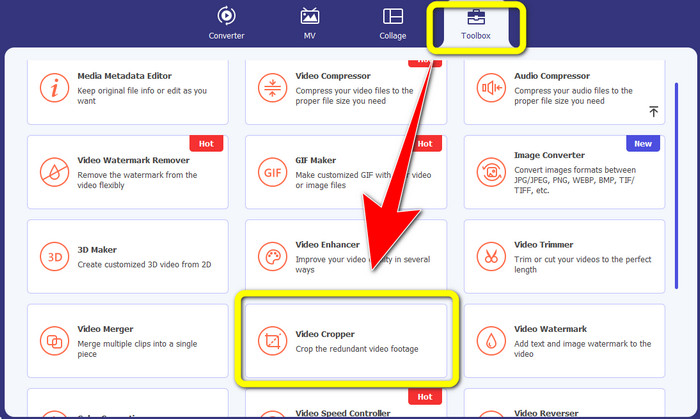
Task: Click Hot badge on Video Speed Controller
Action: [x=425, y=397]
